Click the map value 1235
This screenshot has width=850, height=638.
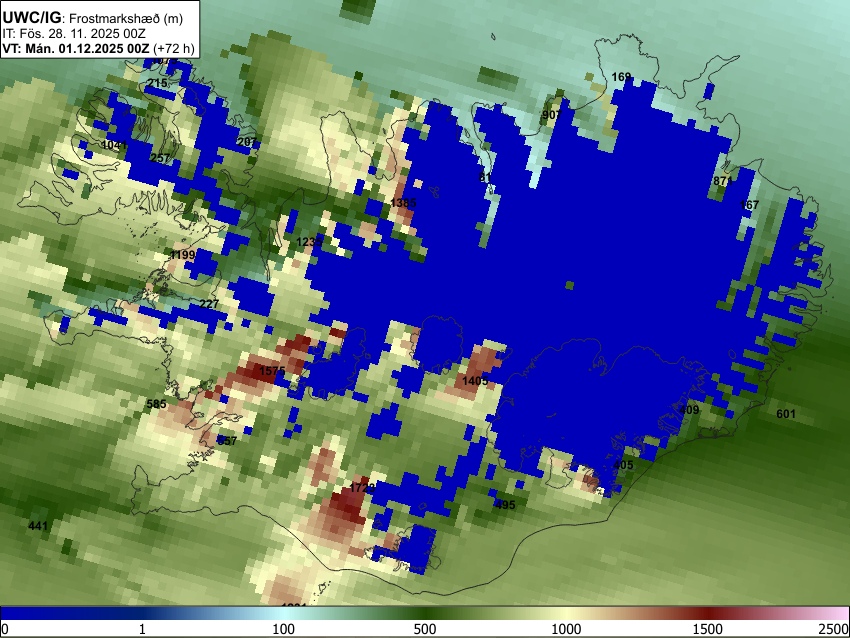click(x=309, y=242)
